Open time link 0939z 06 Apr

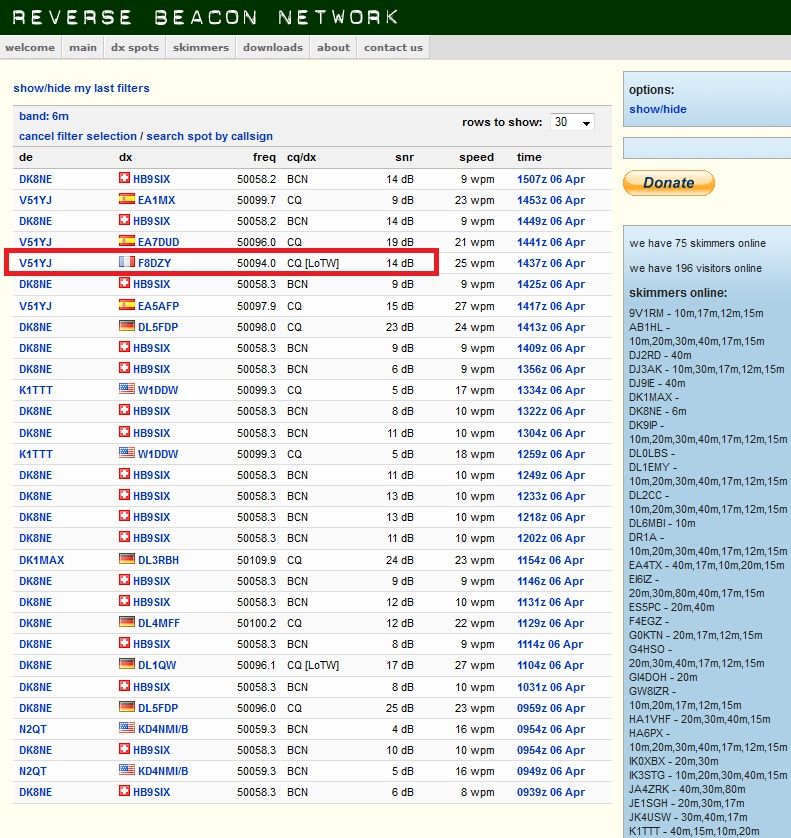551,792
